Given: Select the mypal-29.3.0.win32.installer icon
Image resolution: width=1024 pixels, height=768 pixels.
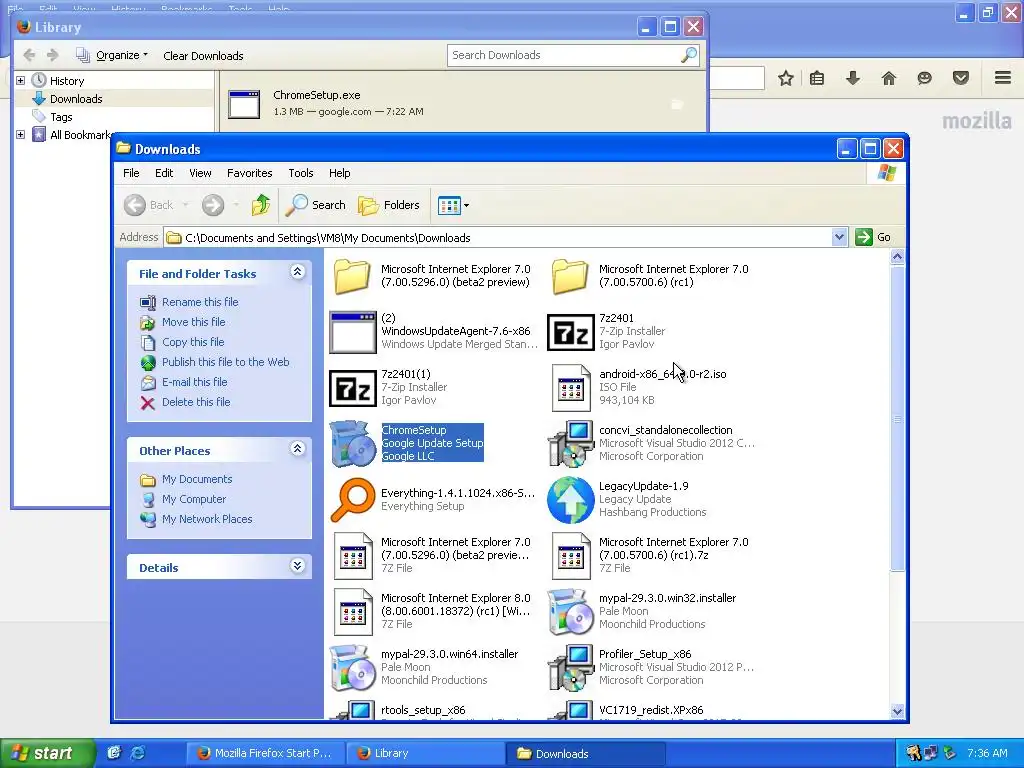Looking at the screenshot, I should 570,612.
